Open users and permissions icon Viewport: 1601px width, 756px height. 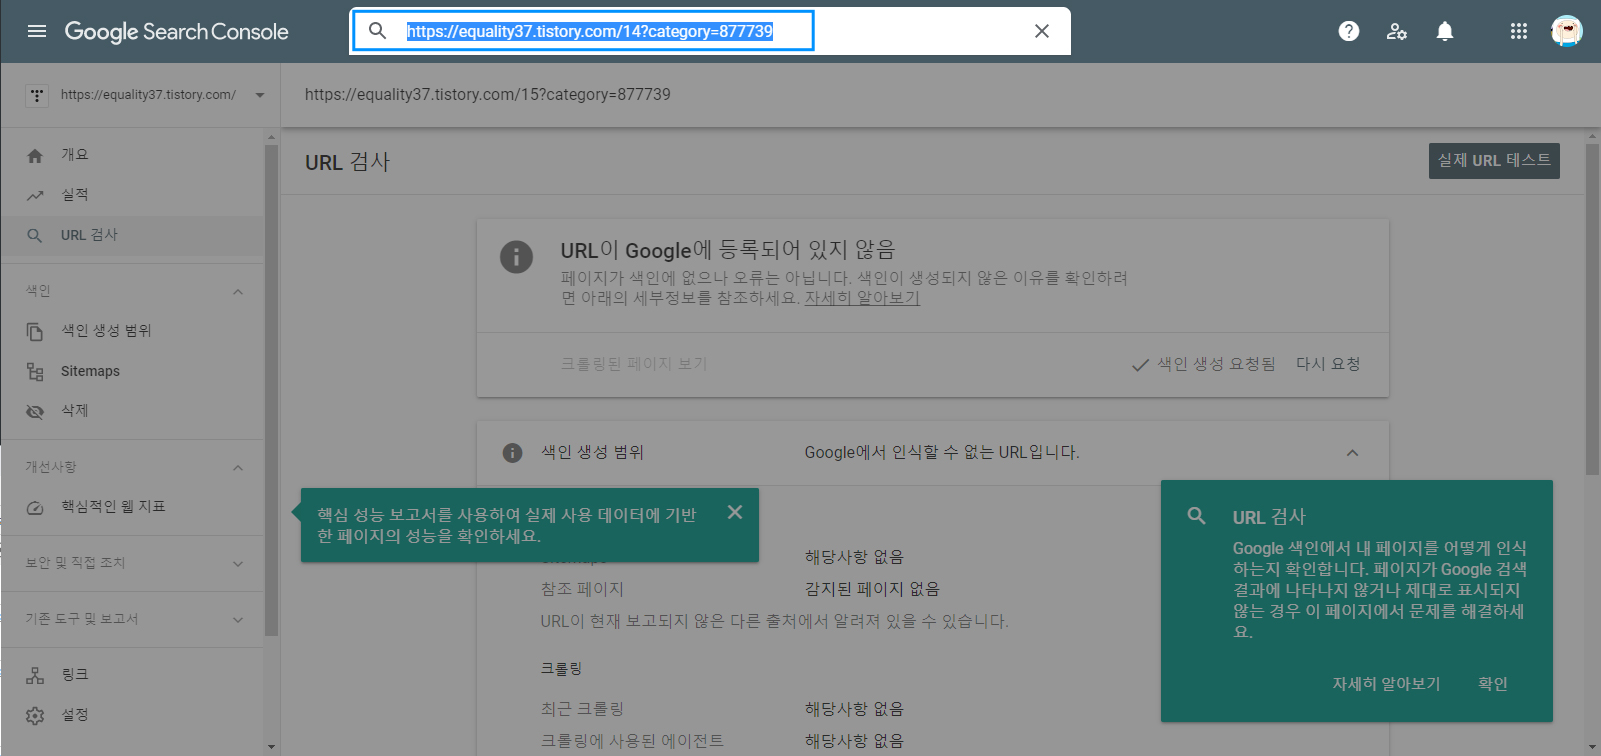(1397, 31)
